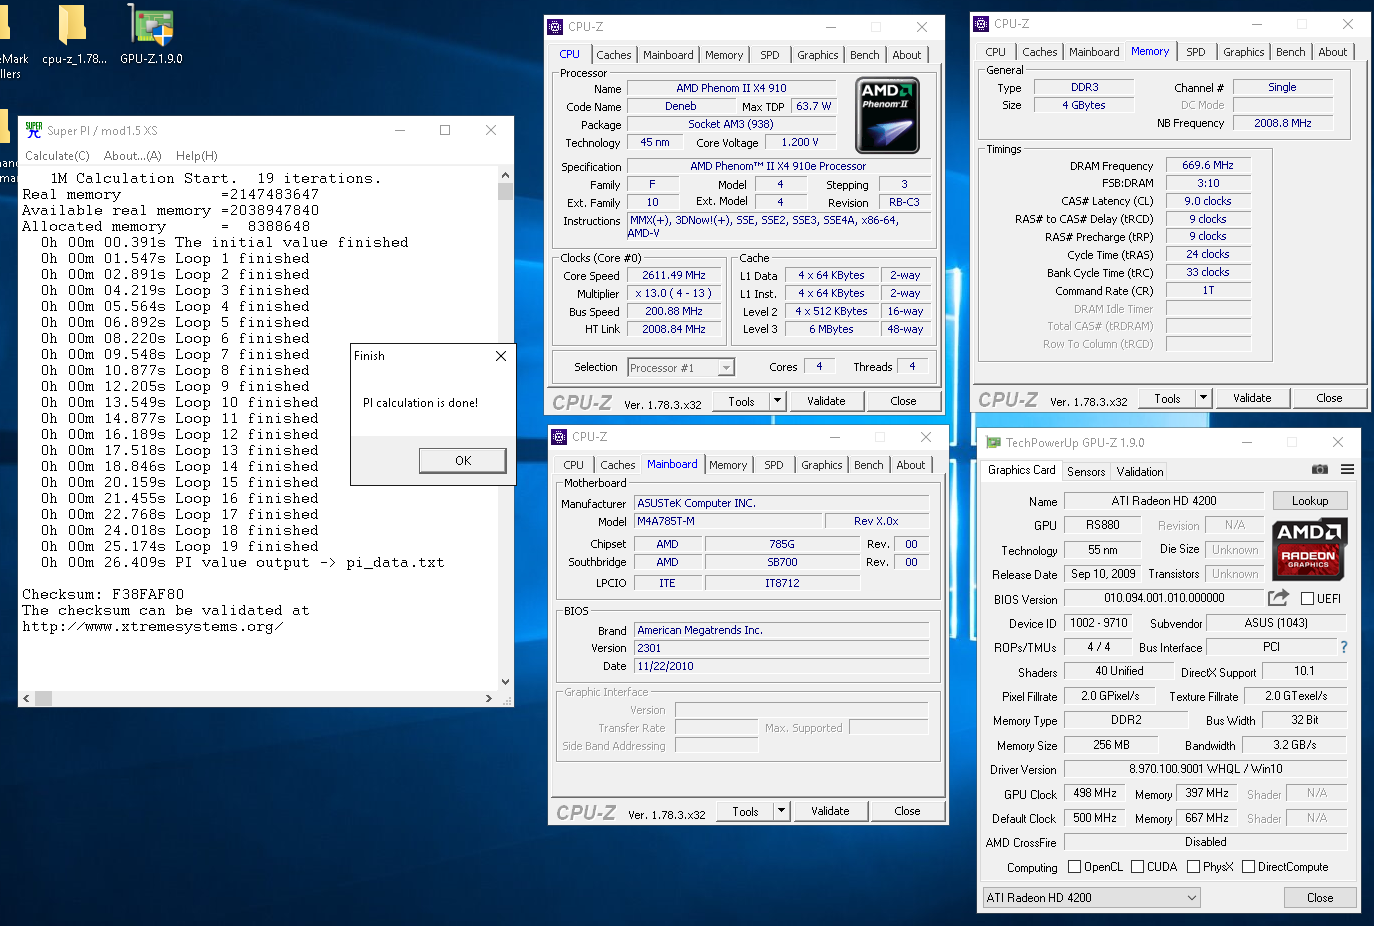Click the Lookup button in GPU-Z

pyautogui.click(x=1310, y=501)
